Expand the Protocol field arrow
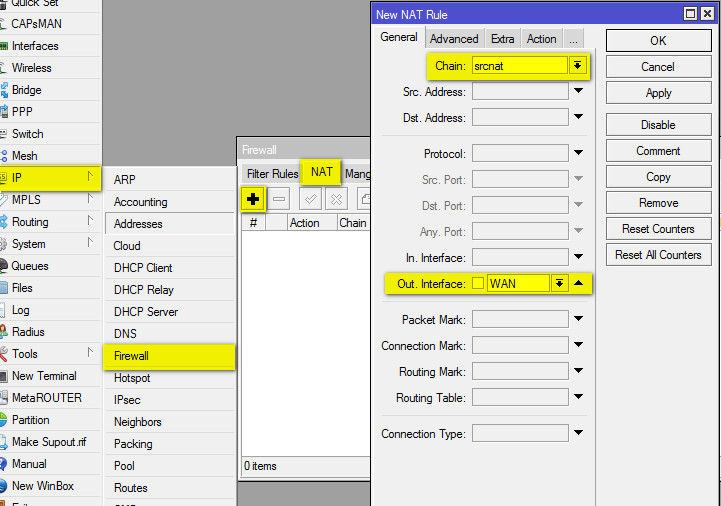Screen dimensions: 721x506 tap(578, 153)
